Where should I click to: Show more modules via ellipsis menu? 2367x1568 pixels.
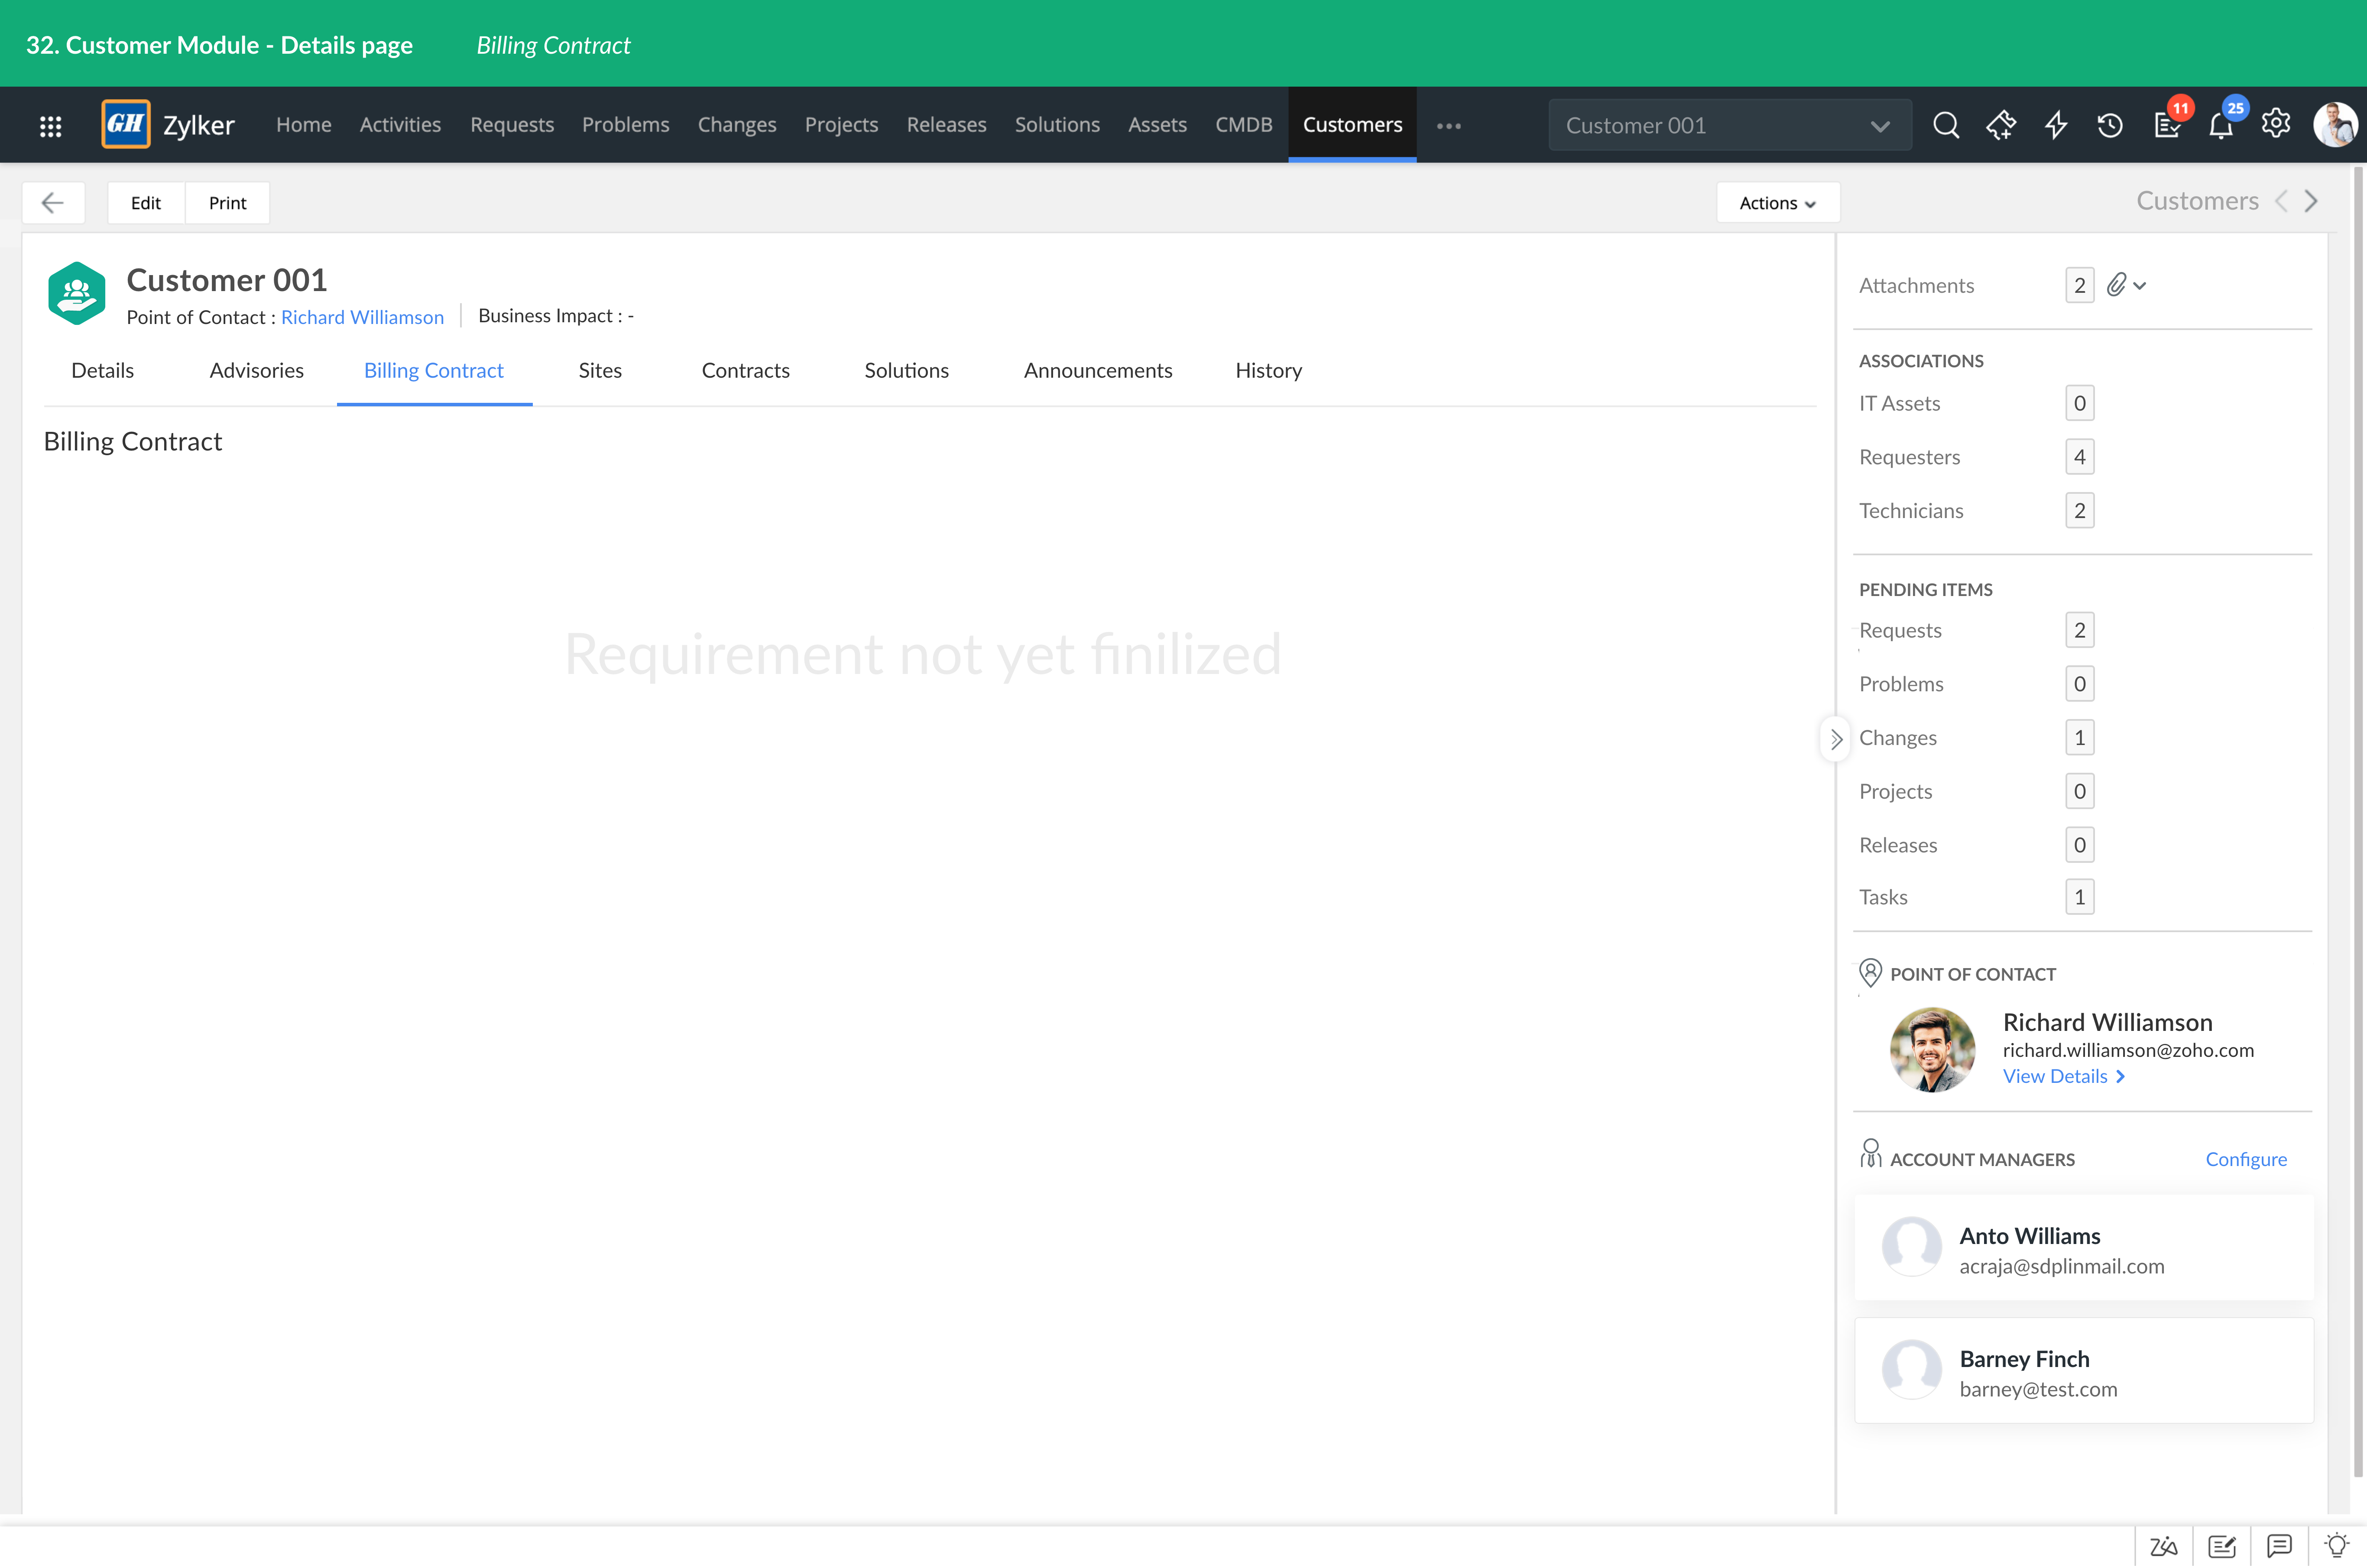click(1449, 125)
